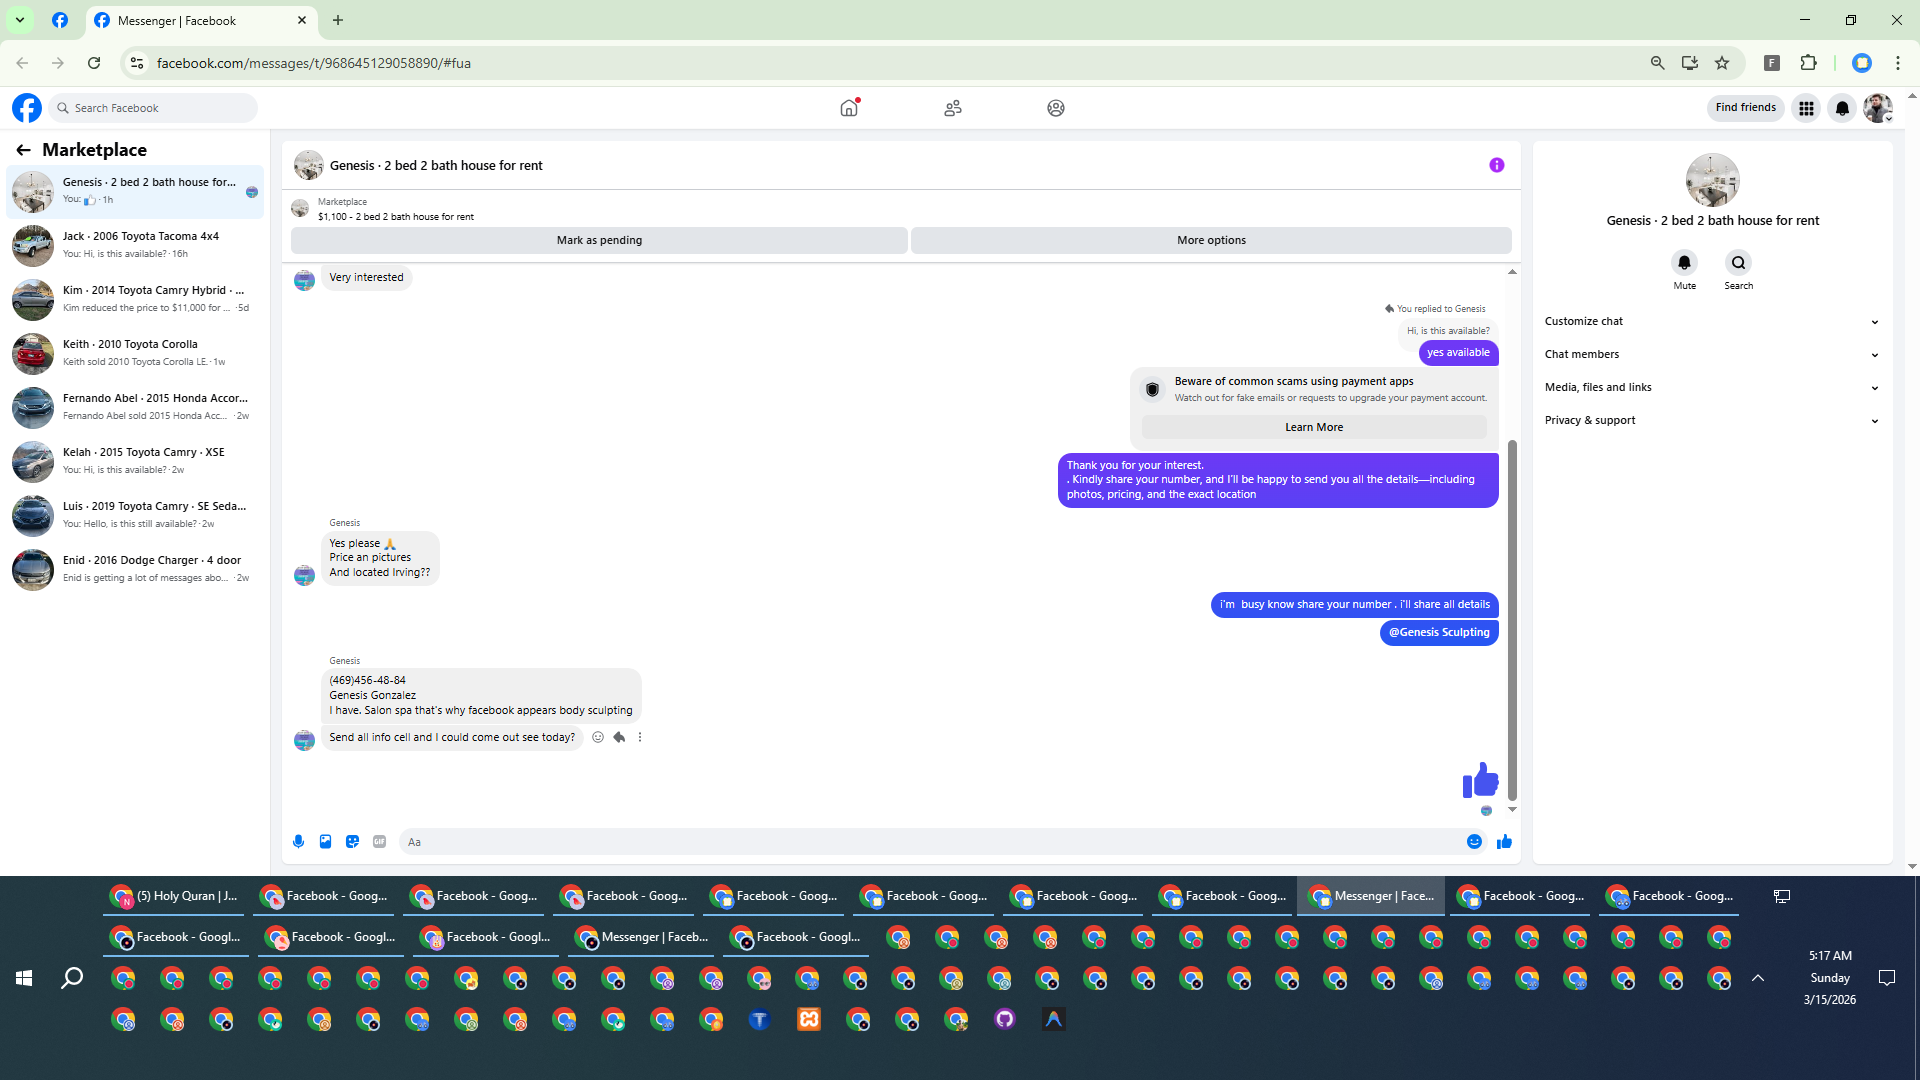Click the chat messages scrollbar

click(1512, 620)
